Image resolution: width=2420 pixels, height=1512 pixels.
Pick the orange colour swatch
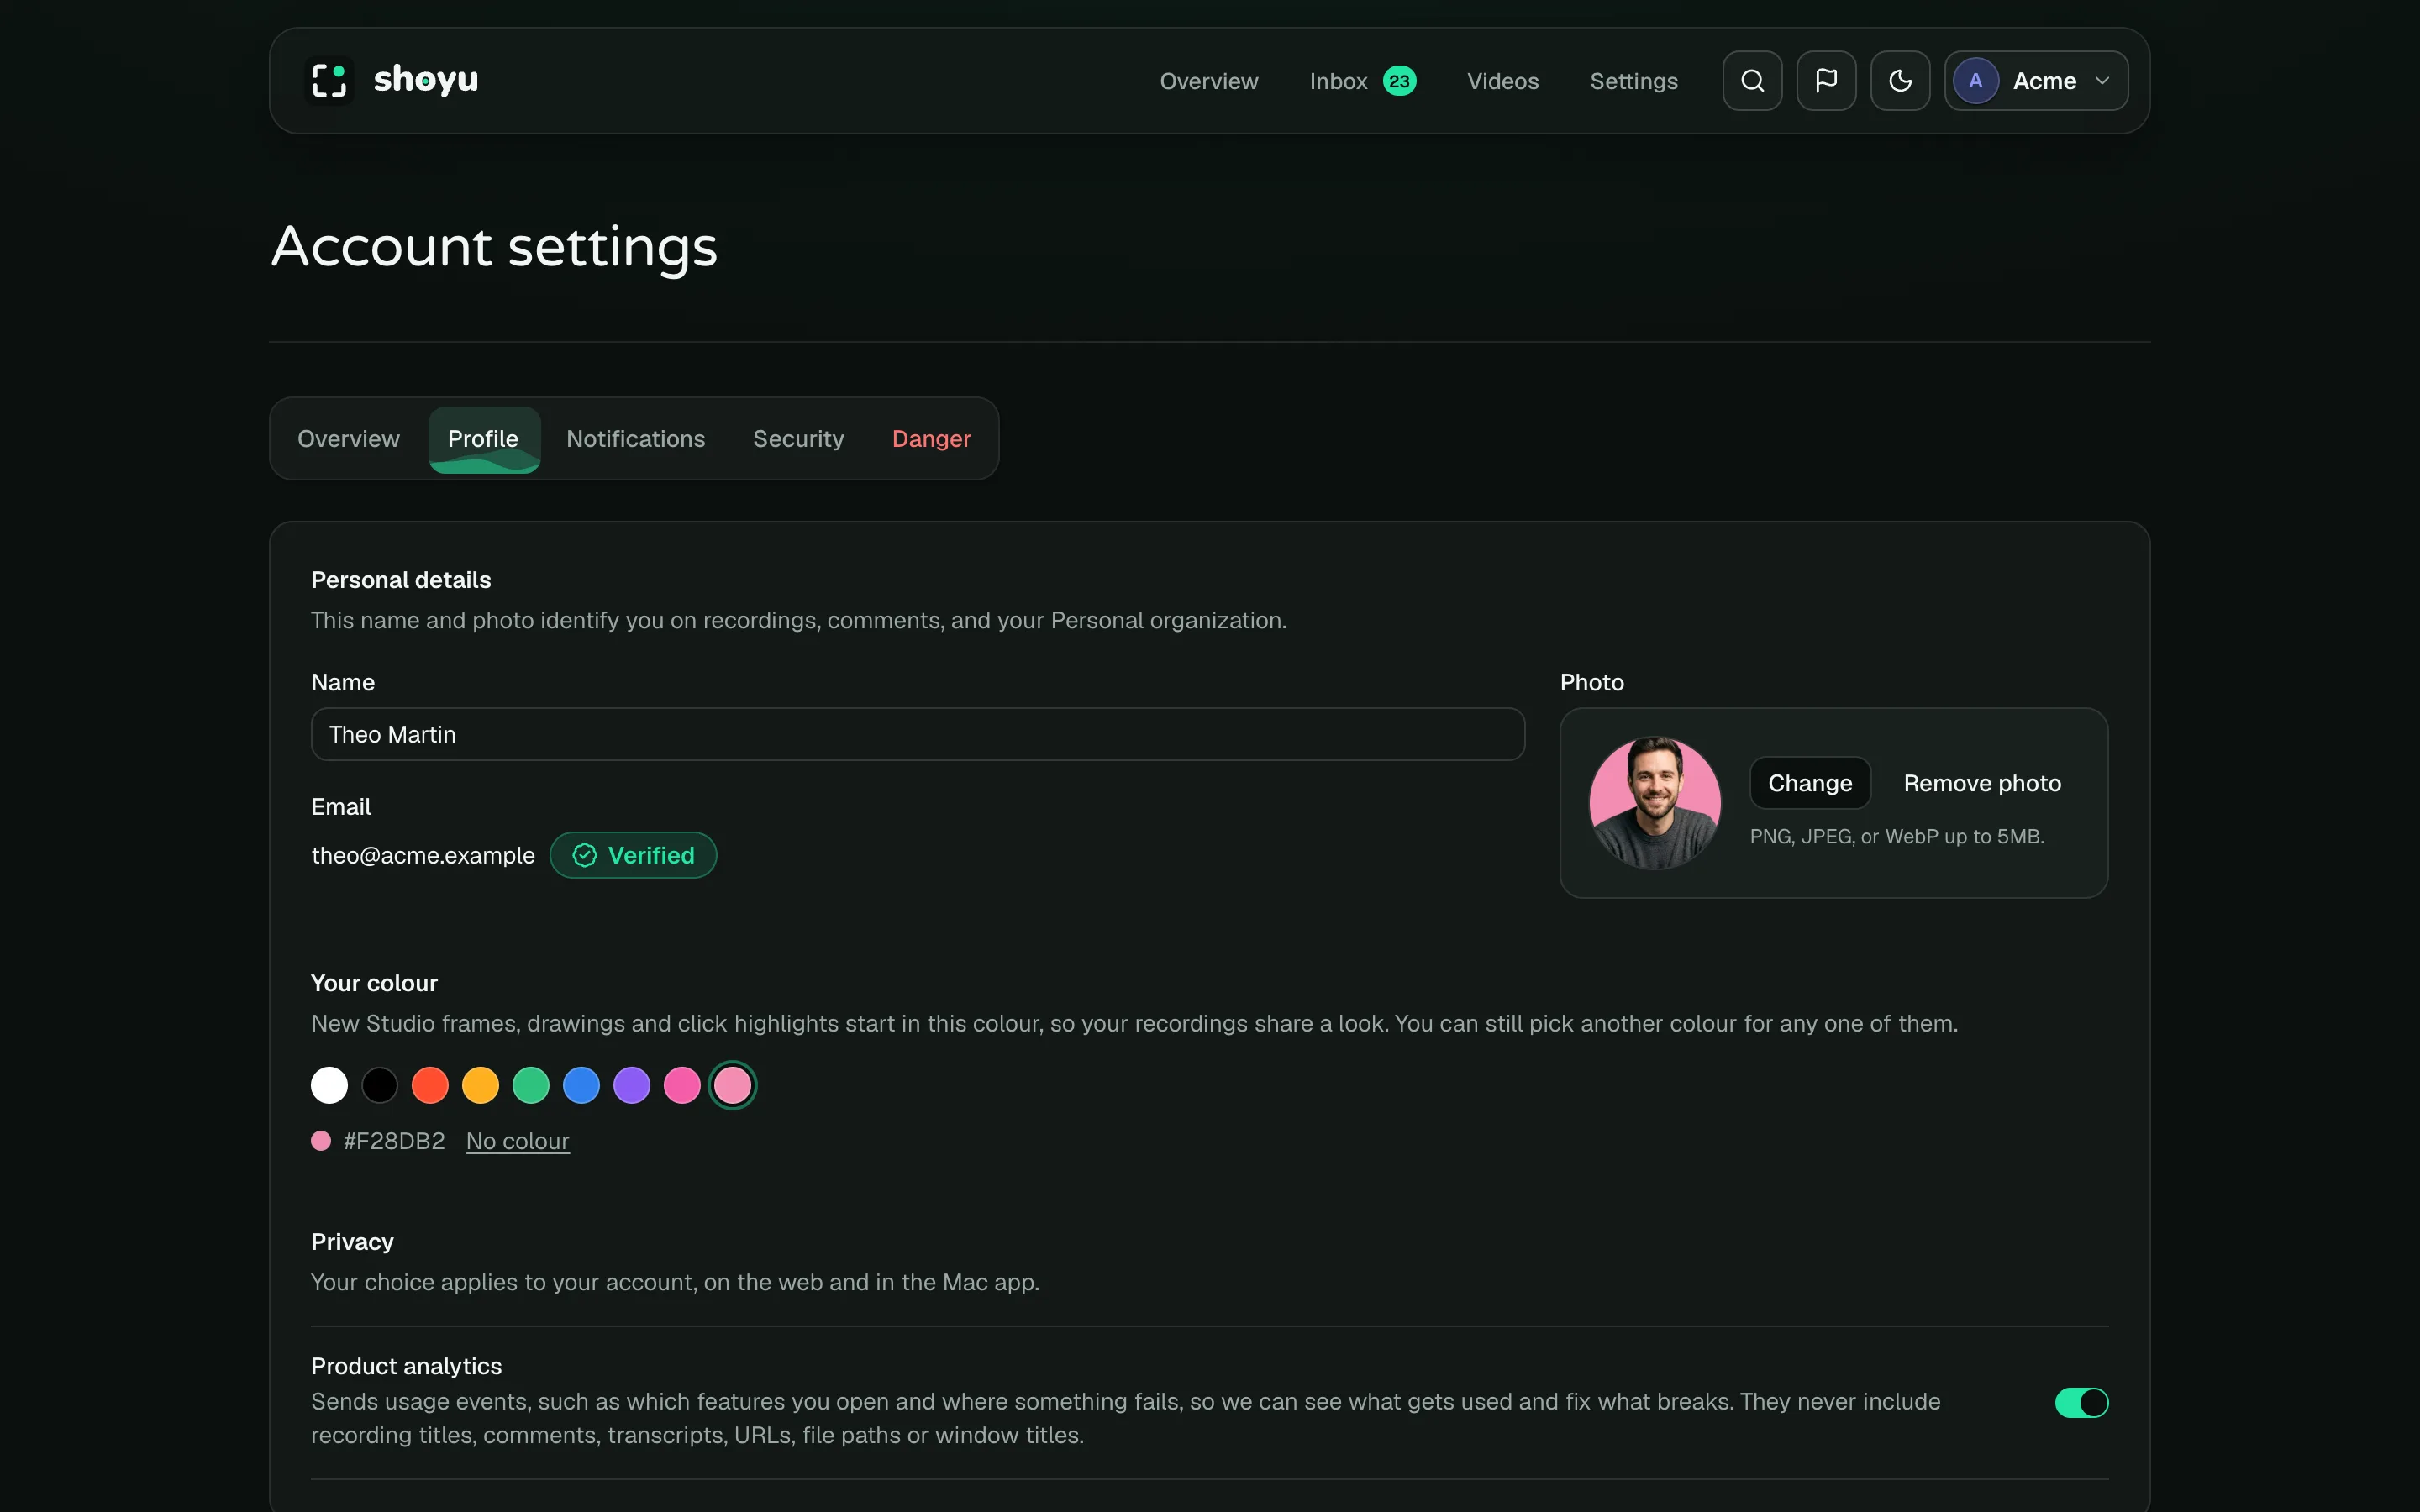coord(480,1085)
